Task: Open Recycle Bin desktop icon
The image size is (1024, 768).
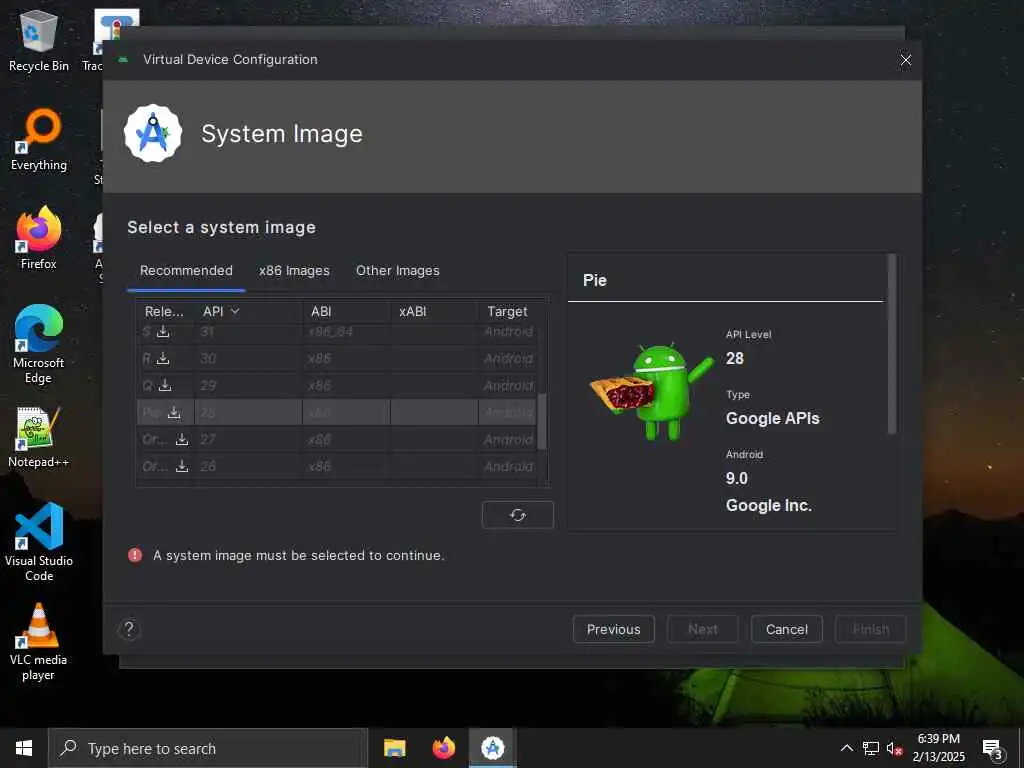Action: point(39,40)
